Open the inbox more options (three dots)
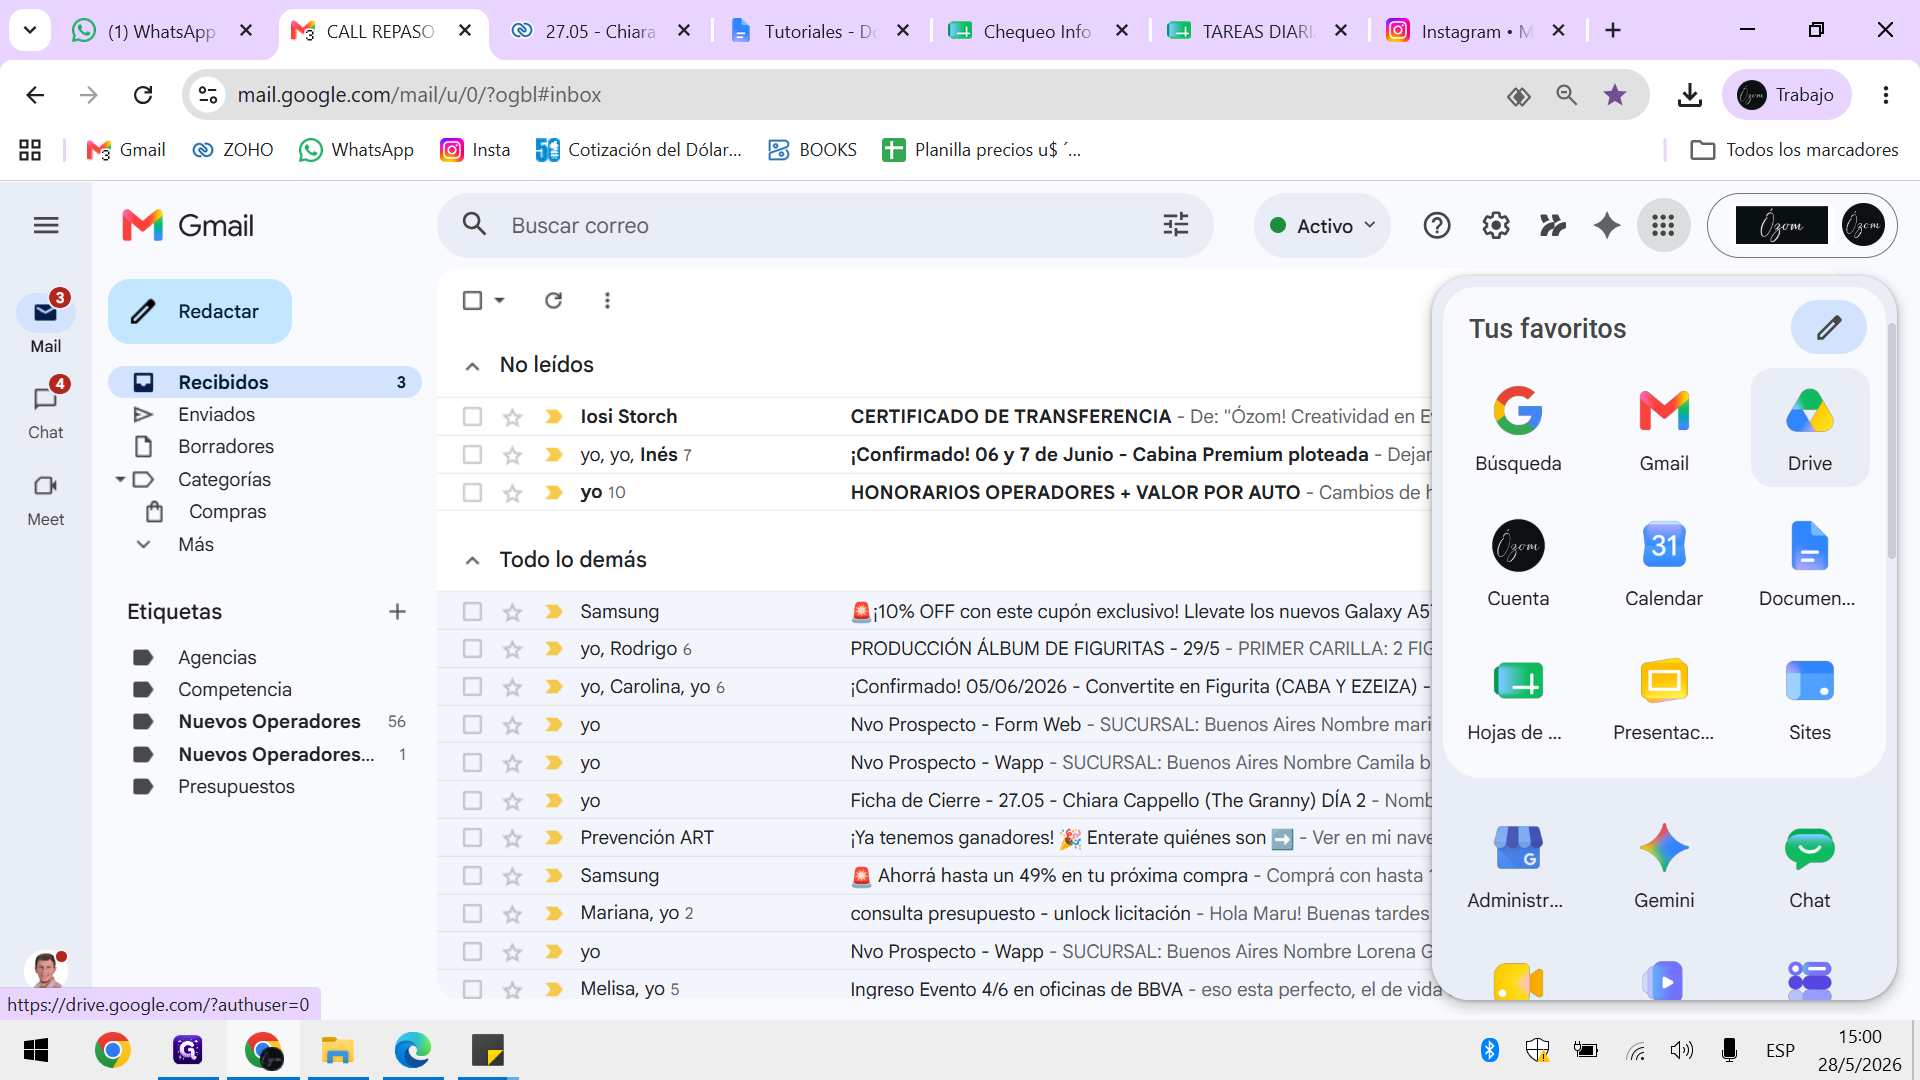 pyautogui.click(x=607, y=300)
